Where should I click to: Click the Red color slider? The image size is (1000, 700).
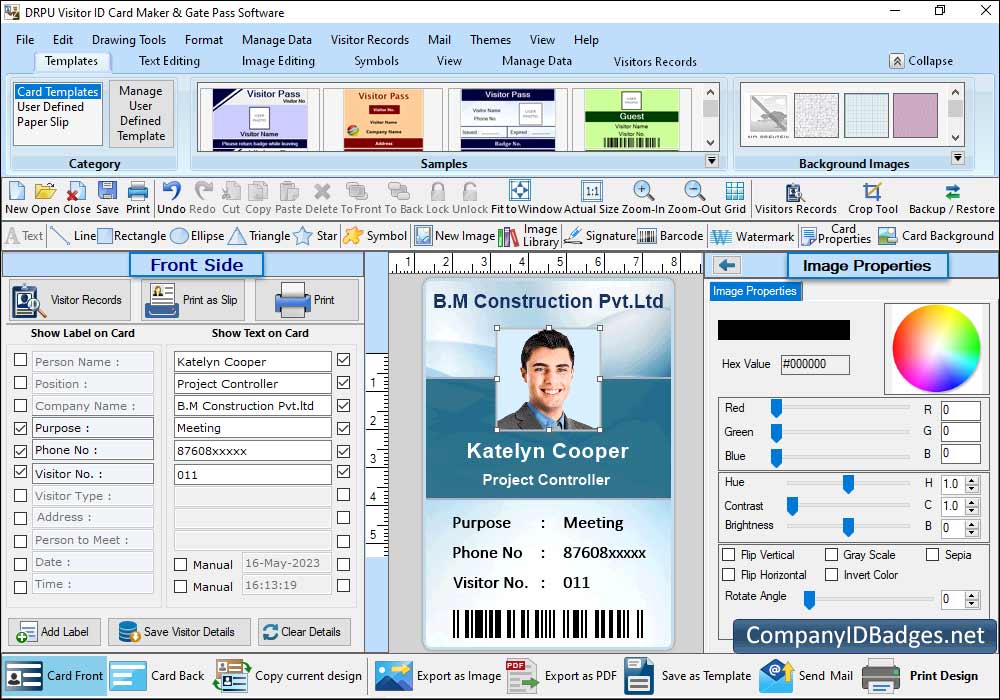776,408
